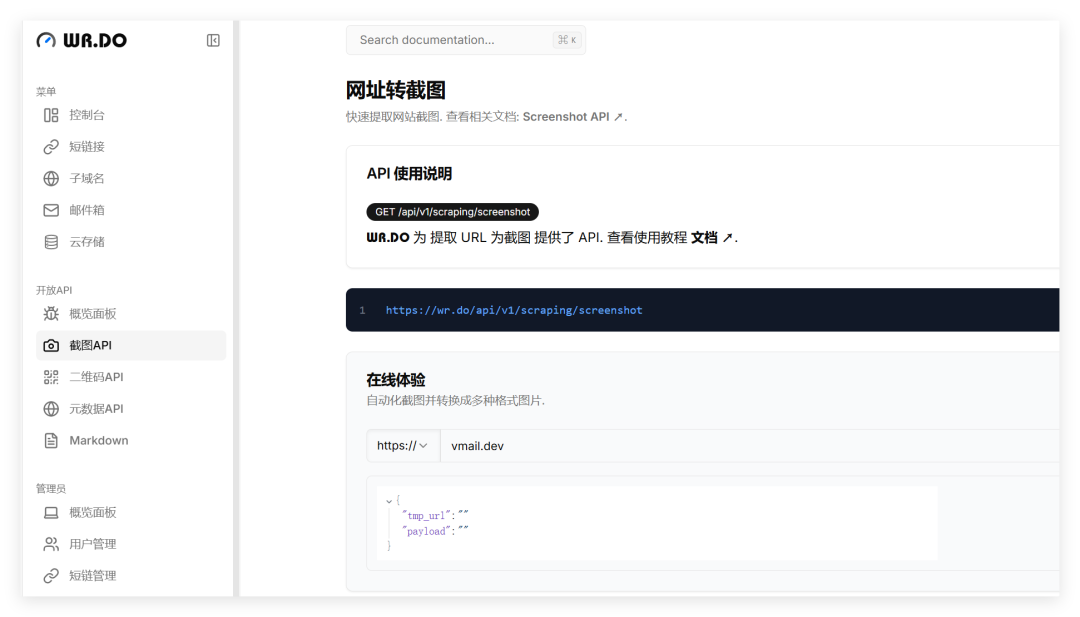Open 用户管理 admin page
The image size is (1080, 617).
click(131, 545)
